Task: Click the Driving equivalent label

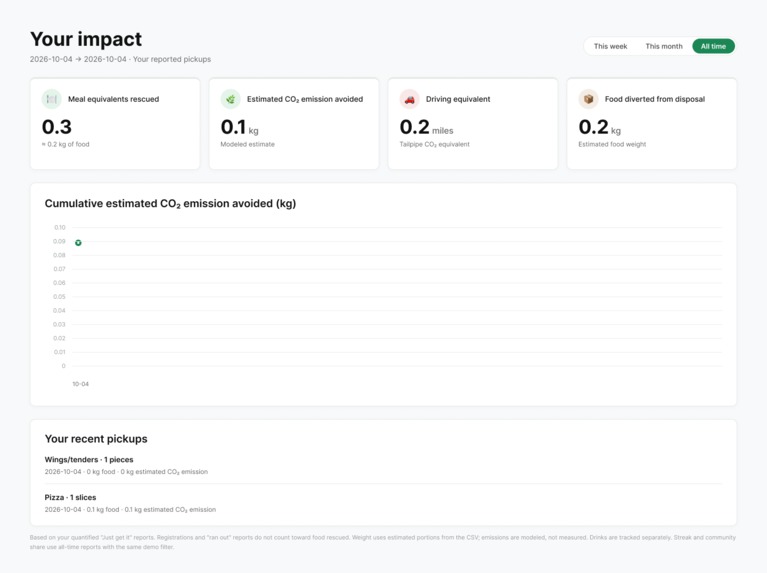Action: (458, 99)
